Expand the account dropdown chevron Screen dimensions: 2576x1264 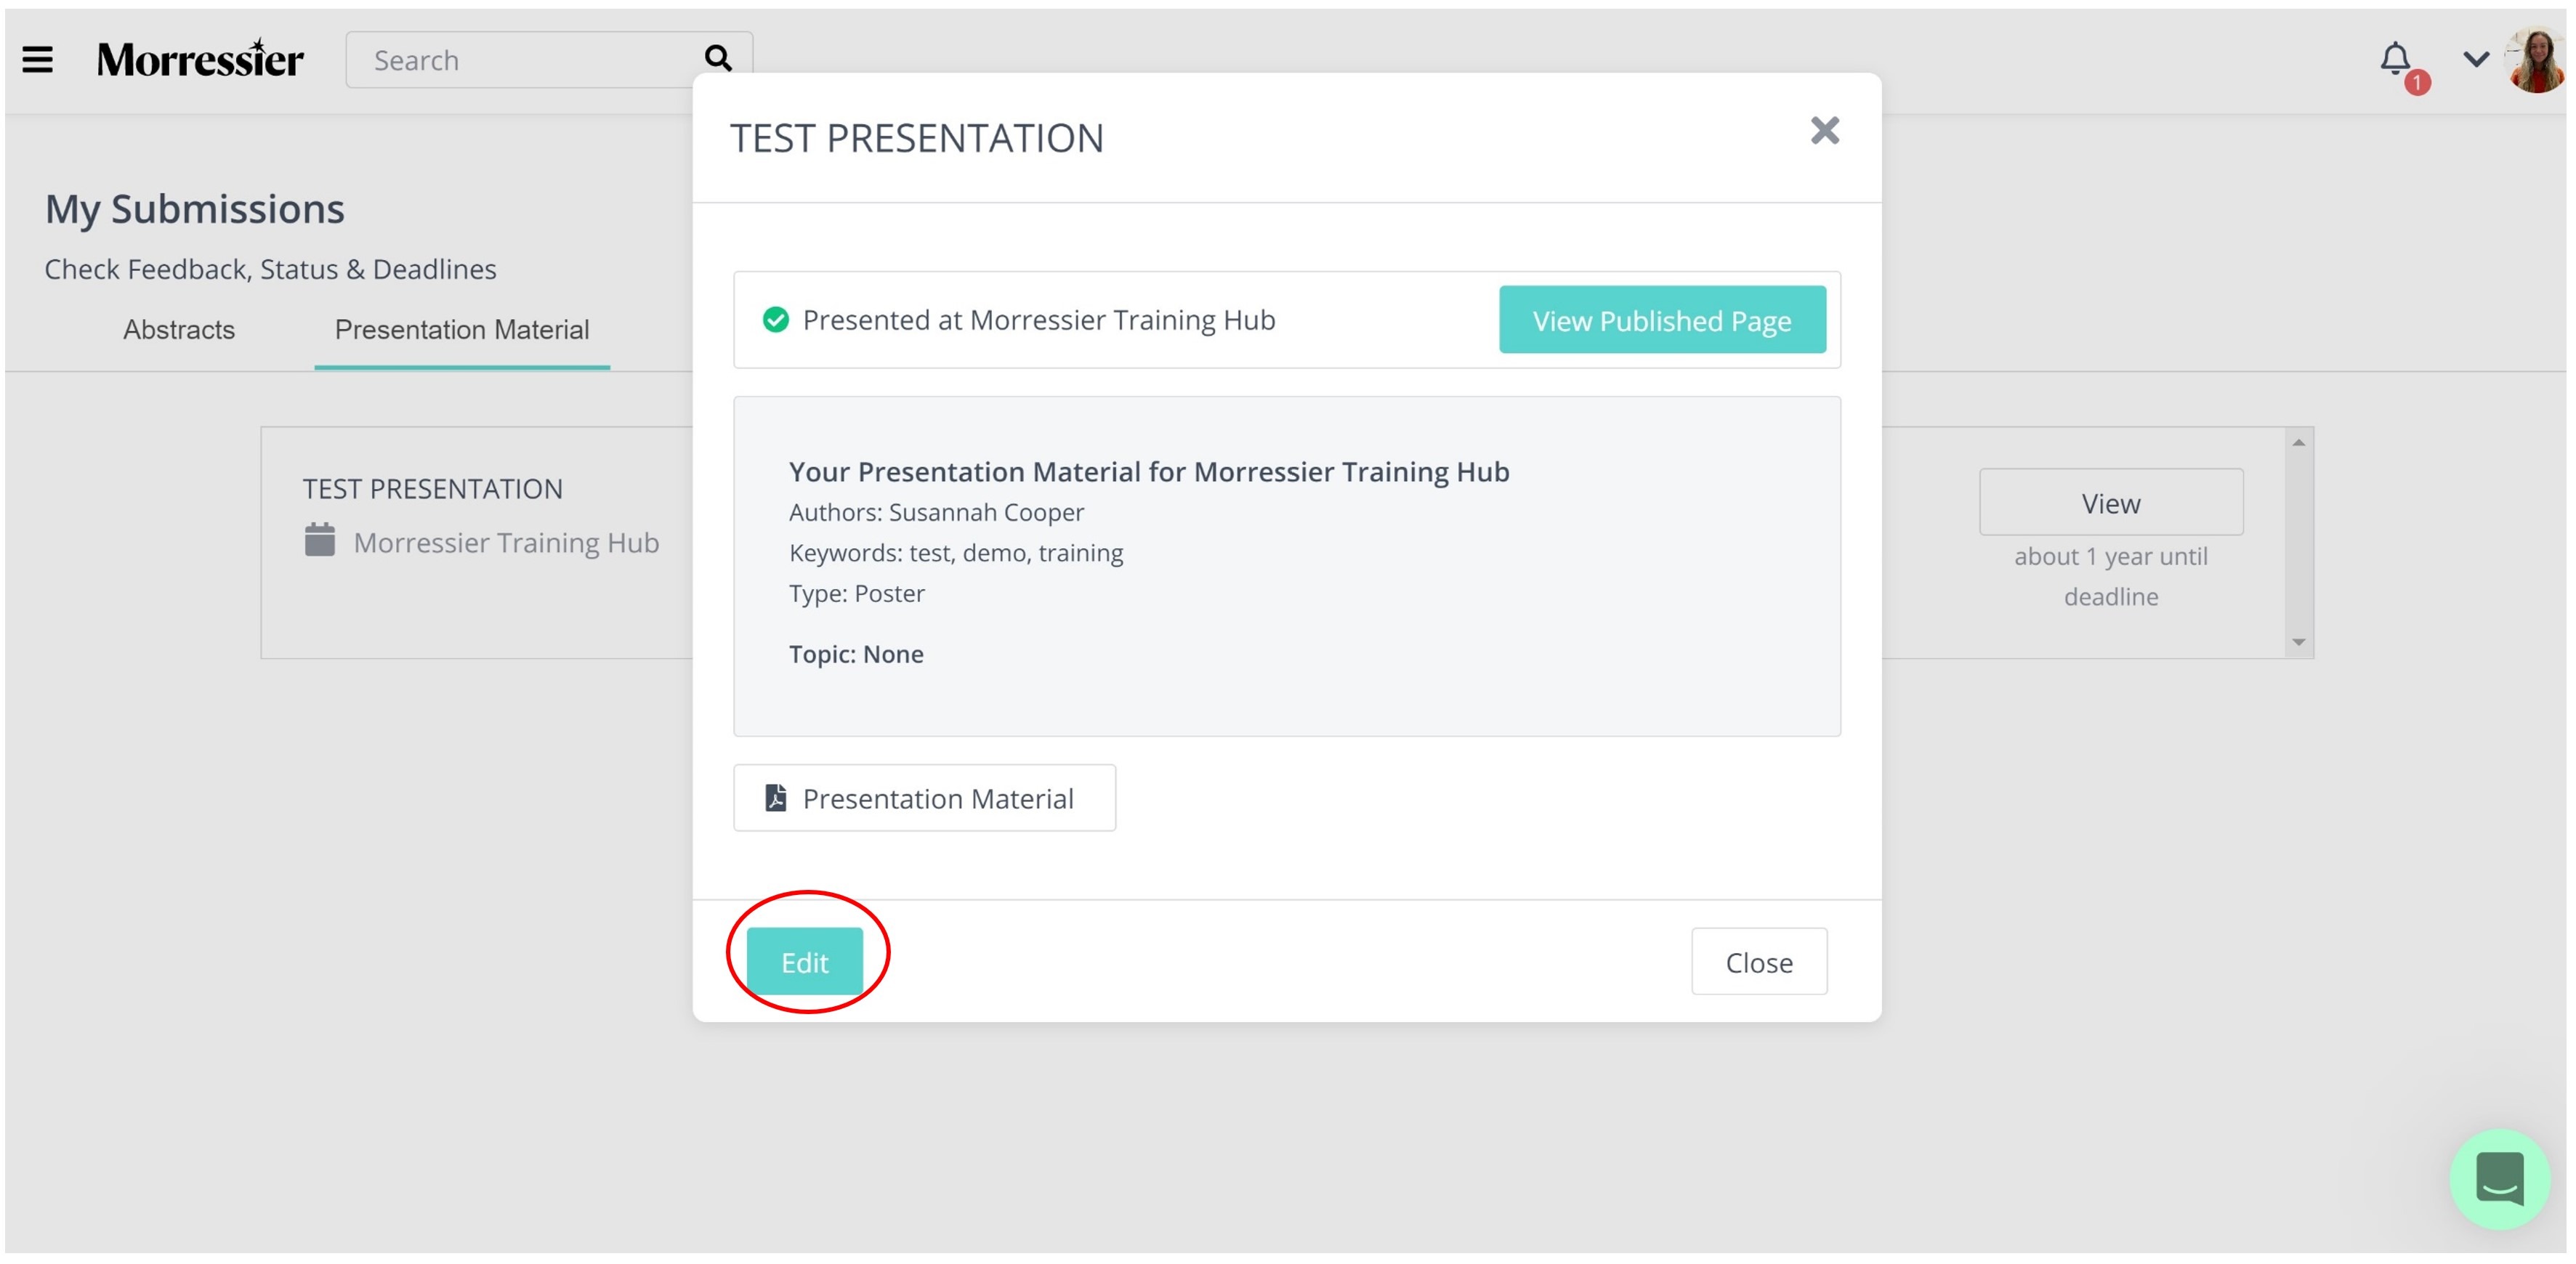pos(2476,60)
